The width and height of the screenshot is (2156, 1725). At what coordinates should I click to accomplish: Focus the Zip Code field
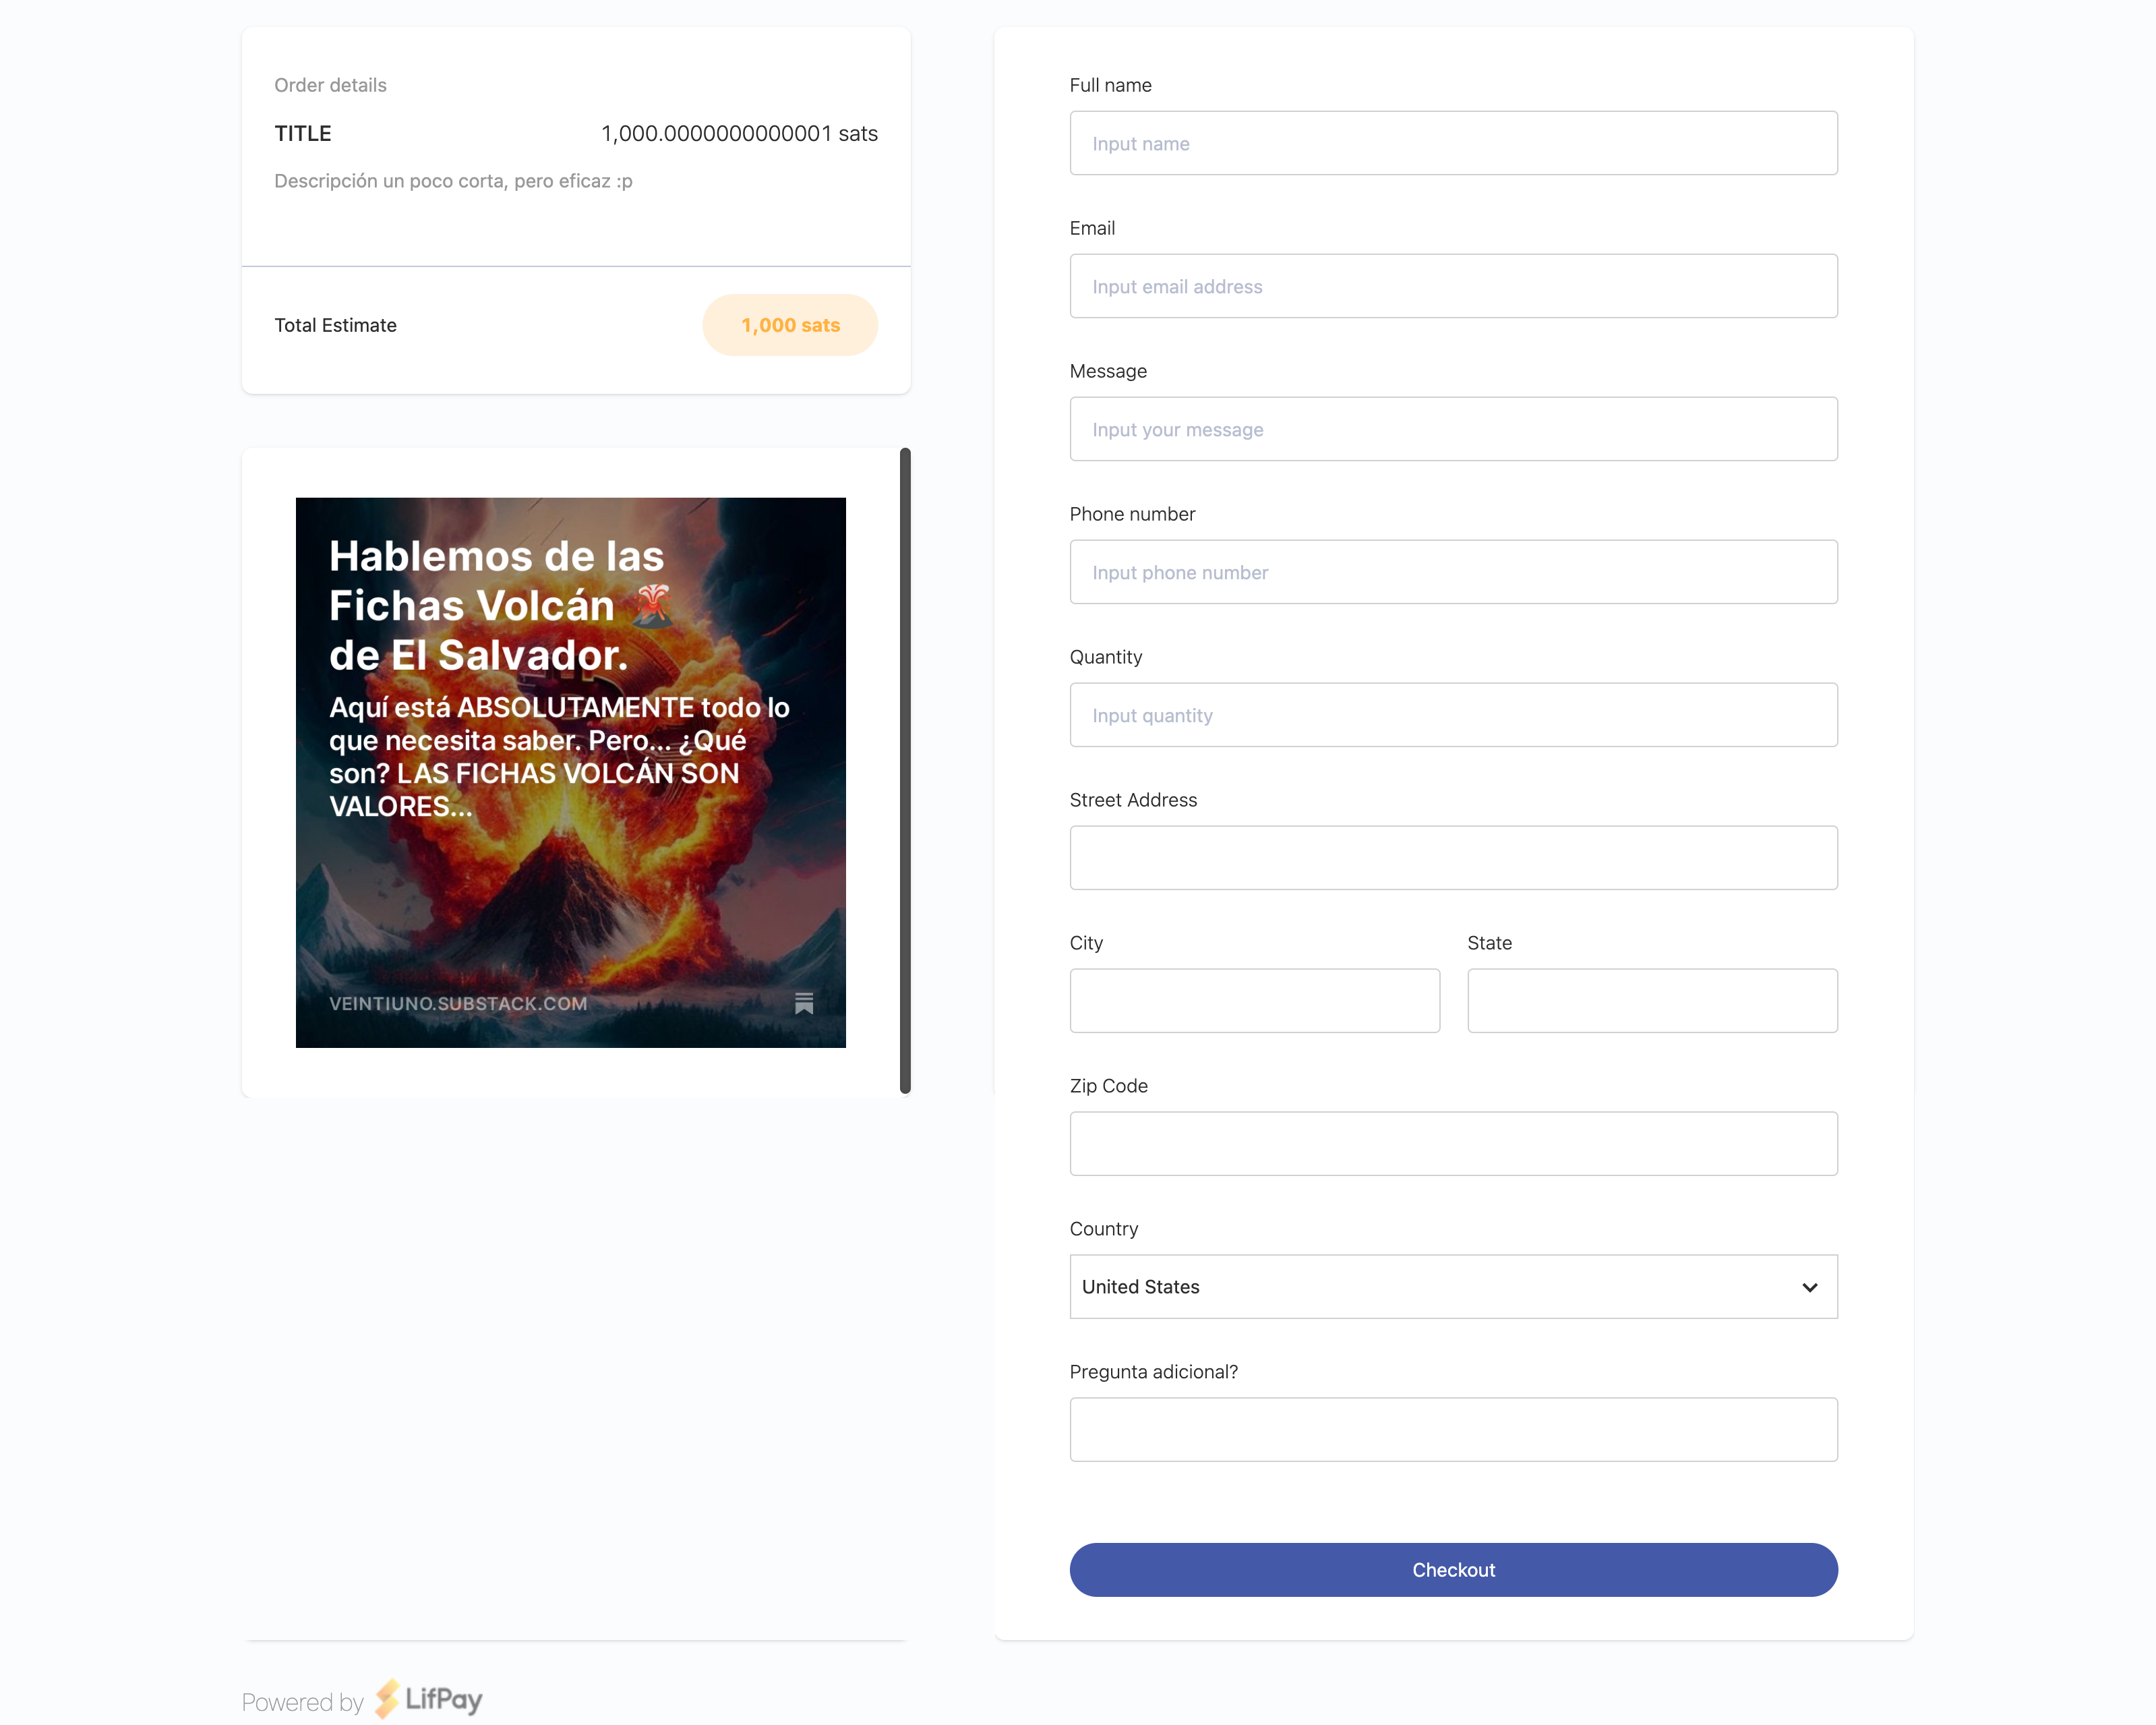1453,1144
